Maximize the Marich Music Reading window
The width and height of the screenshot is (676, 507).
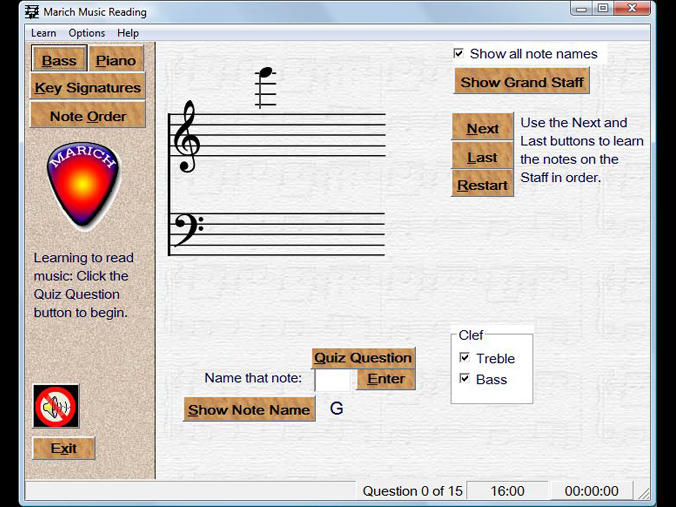coord(603,8)
